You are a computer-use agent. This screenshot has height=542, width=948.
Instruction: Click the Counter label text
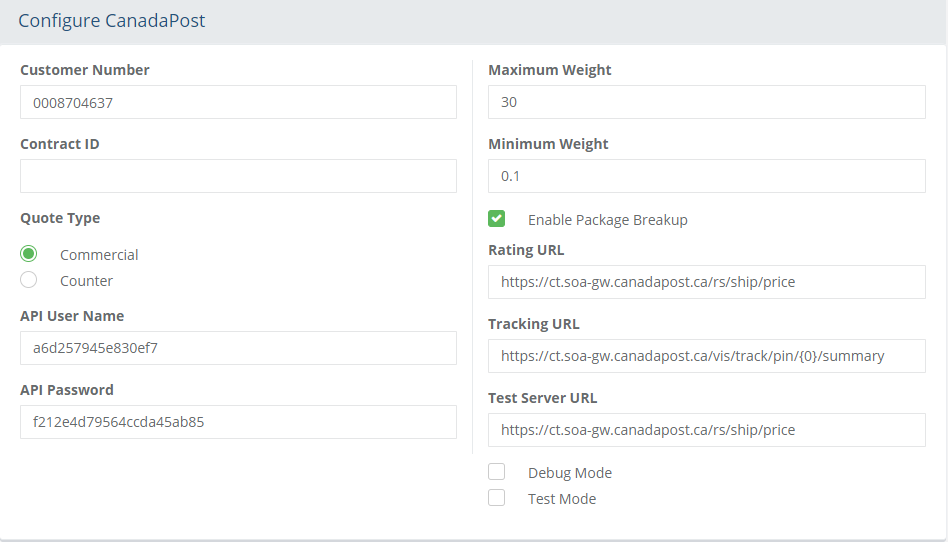(x=86, y=281)
